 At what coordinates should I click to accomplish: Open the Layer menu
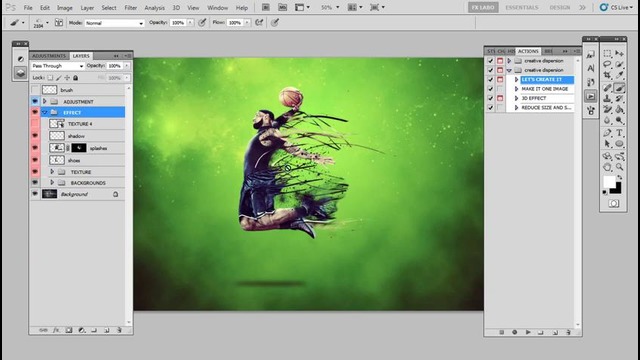(x=87, y=8)
